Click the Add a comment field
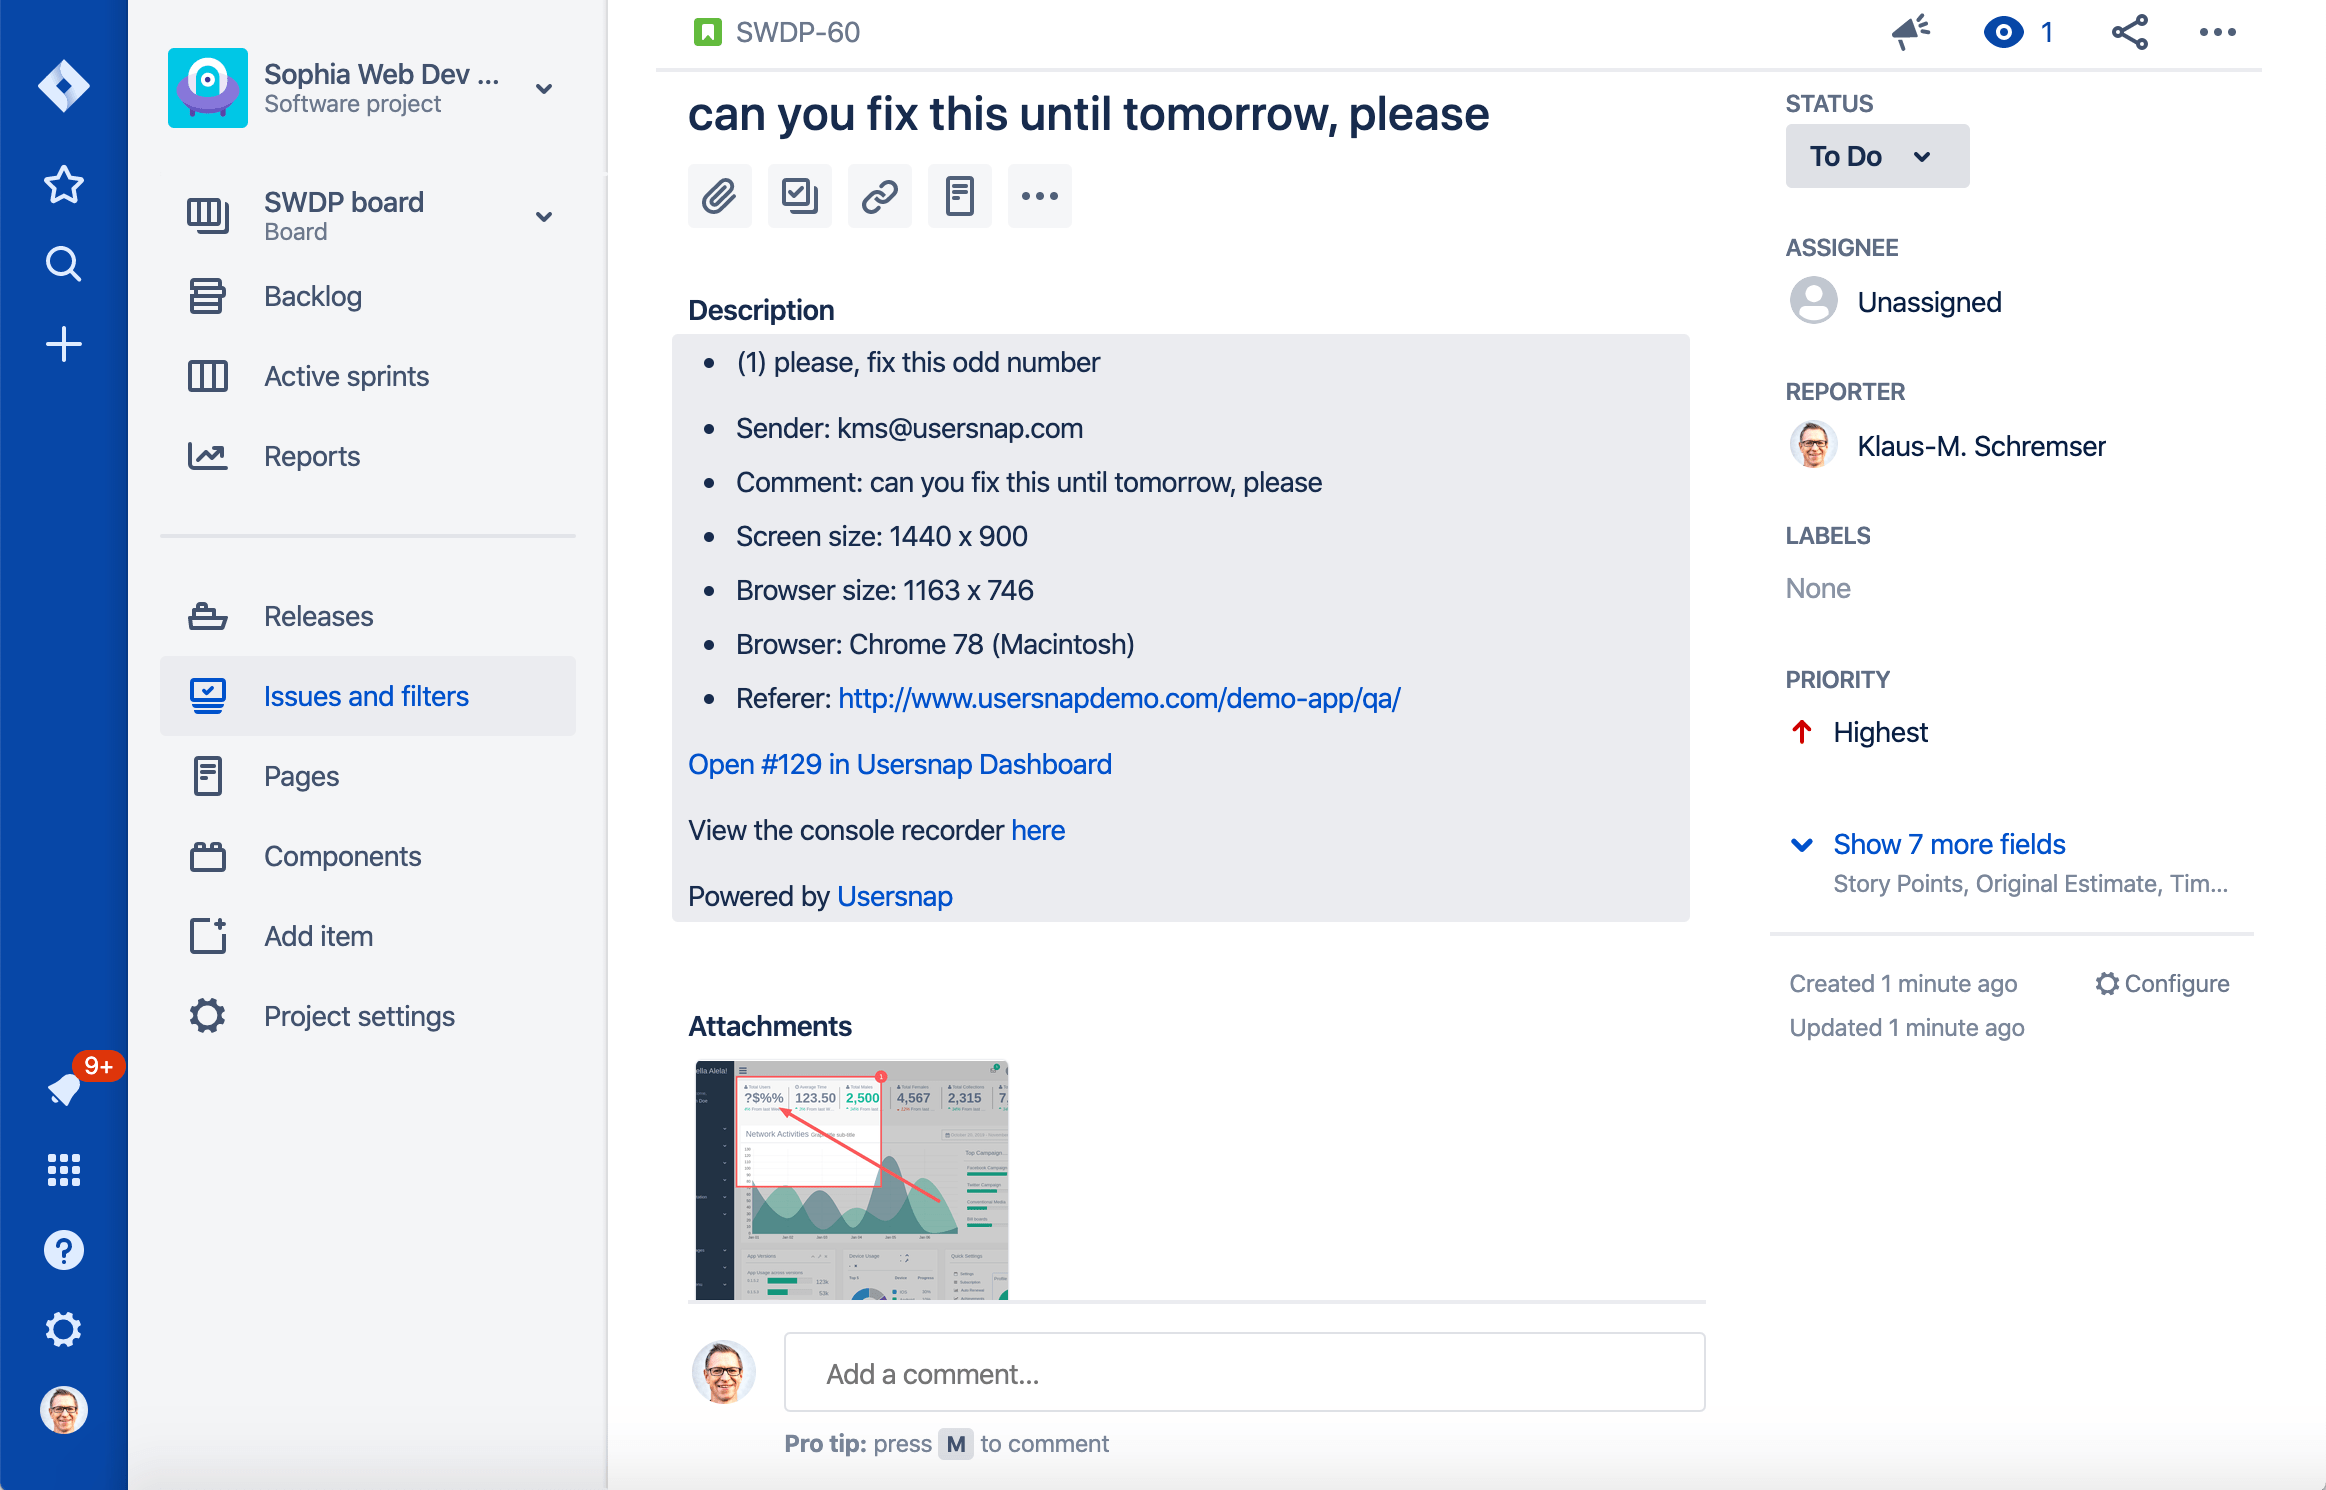 (1244, 1373)
